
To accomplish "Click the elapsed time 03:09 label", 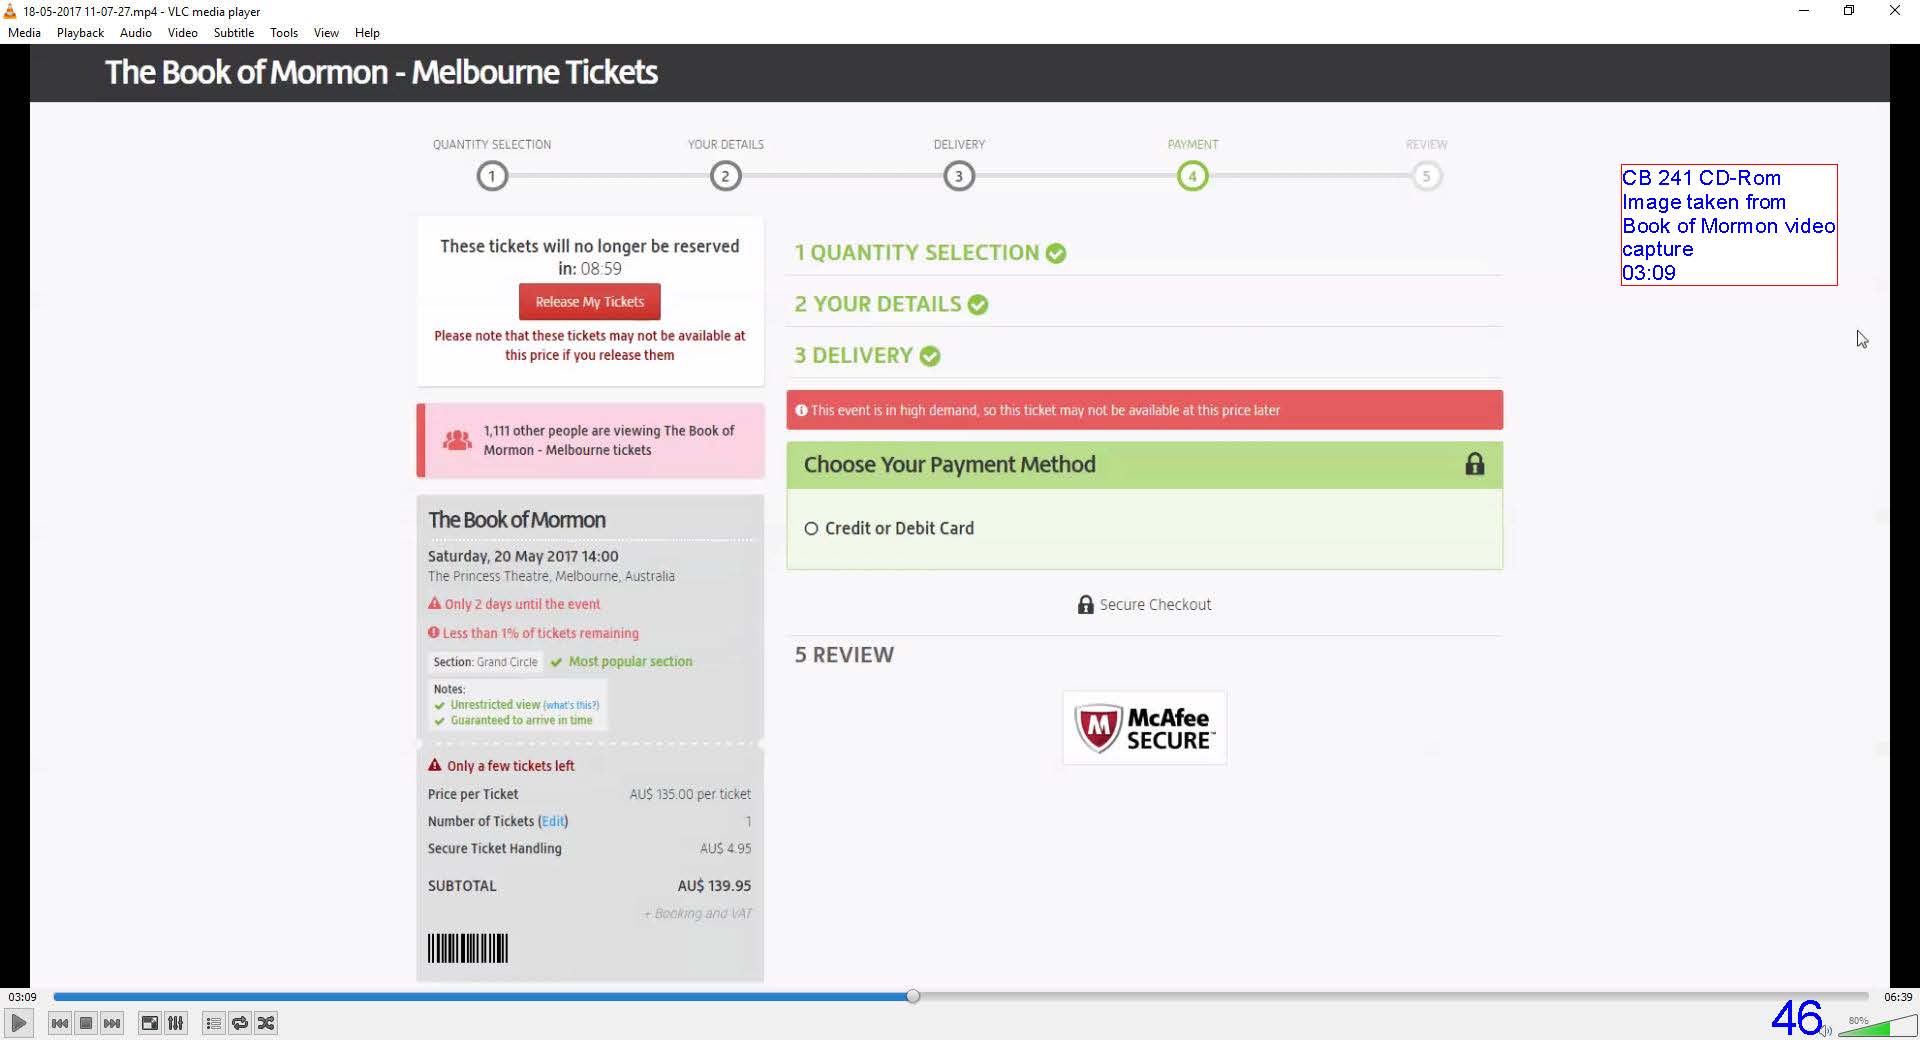I will (22, 996).
